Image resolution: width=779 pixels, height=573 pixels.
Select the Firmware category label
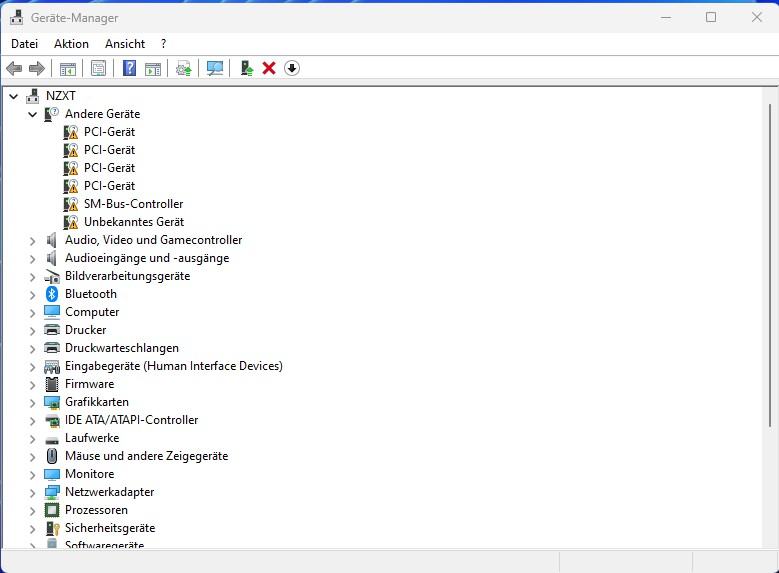[89, 384]
